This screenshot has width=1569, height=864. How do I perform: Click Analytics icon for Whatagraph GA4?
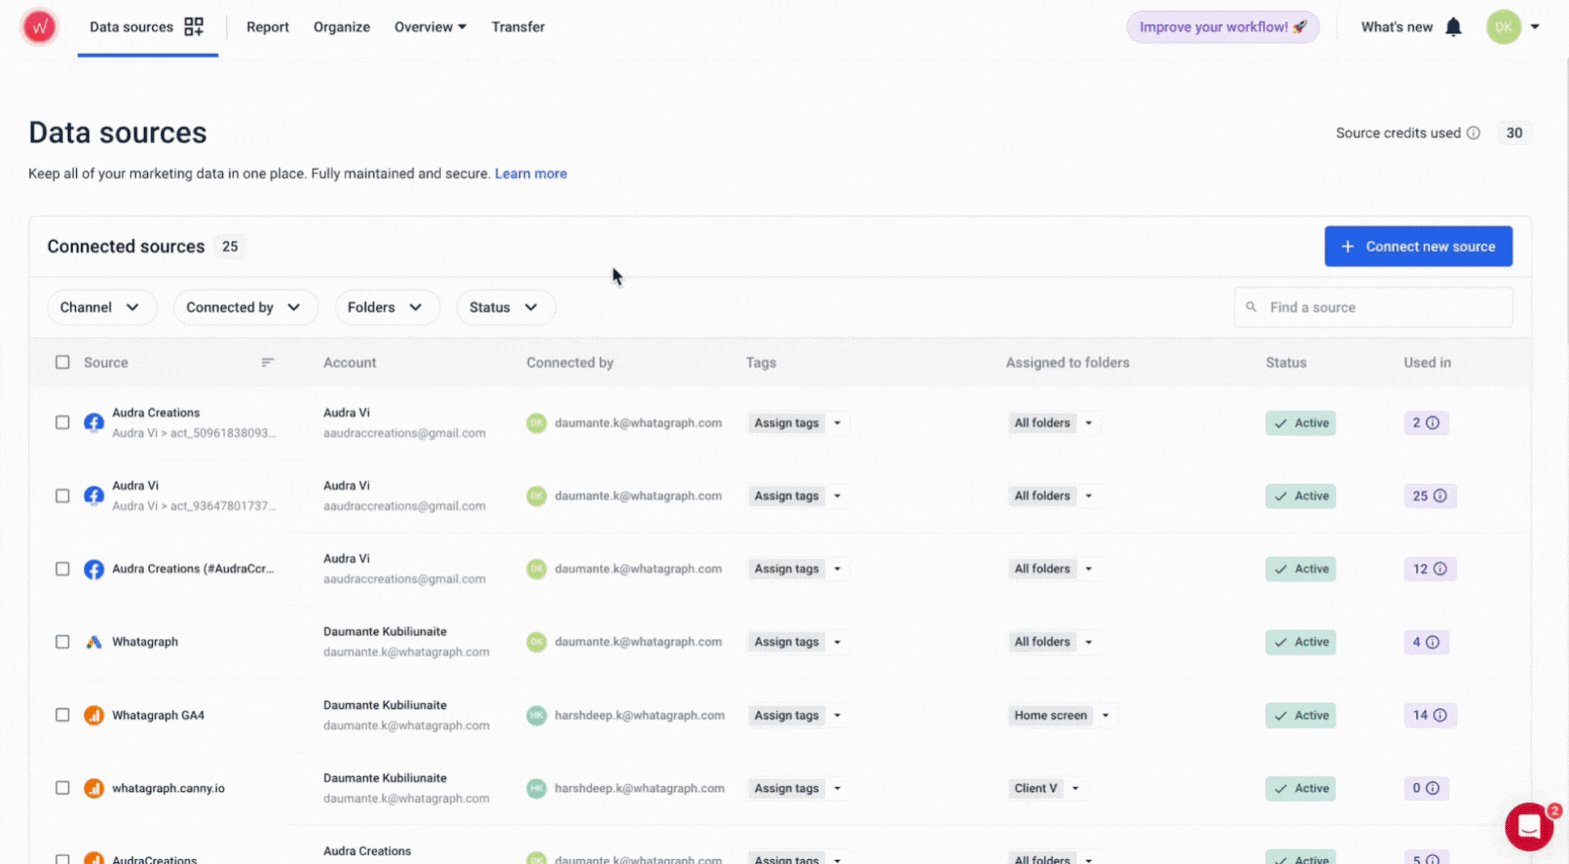94,715
